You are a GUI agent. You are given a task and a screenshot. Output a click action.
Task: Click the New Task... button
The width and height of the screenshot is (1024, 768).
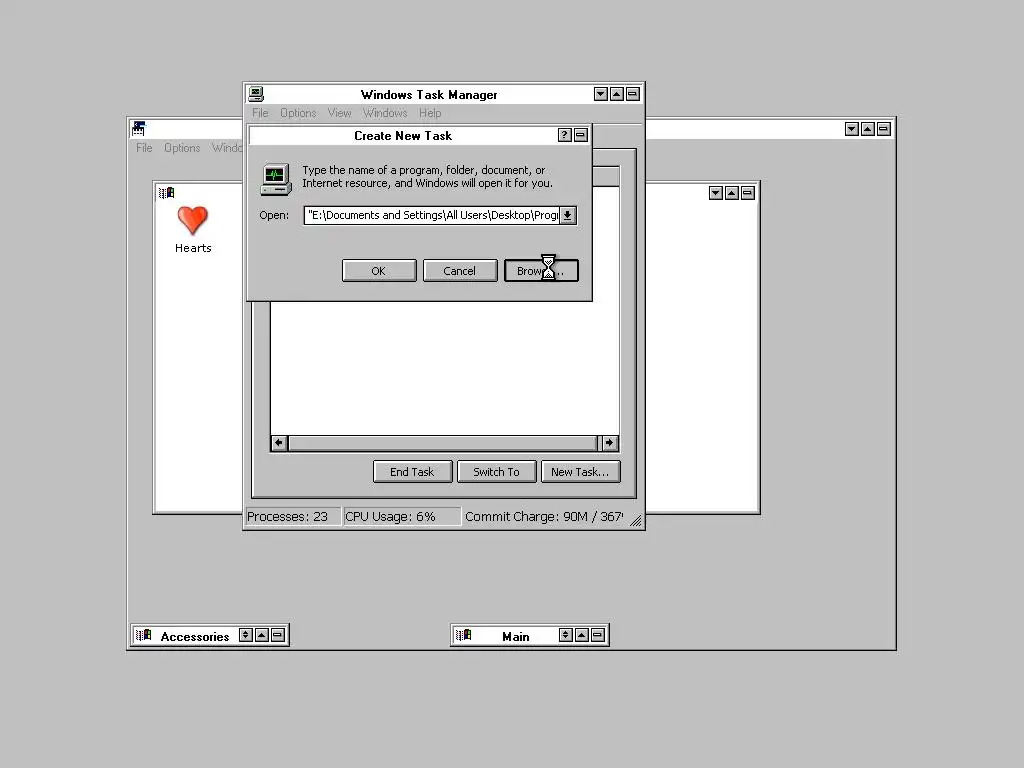coord(580,472)
